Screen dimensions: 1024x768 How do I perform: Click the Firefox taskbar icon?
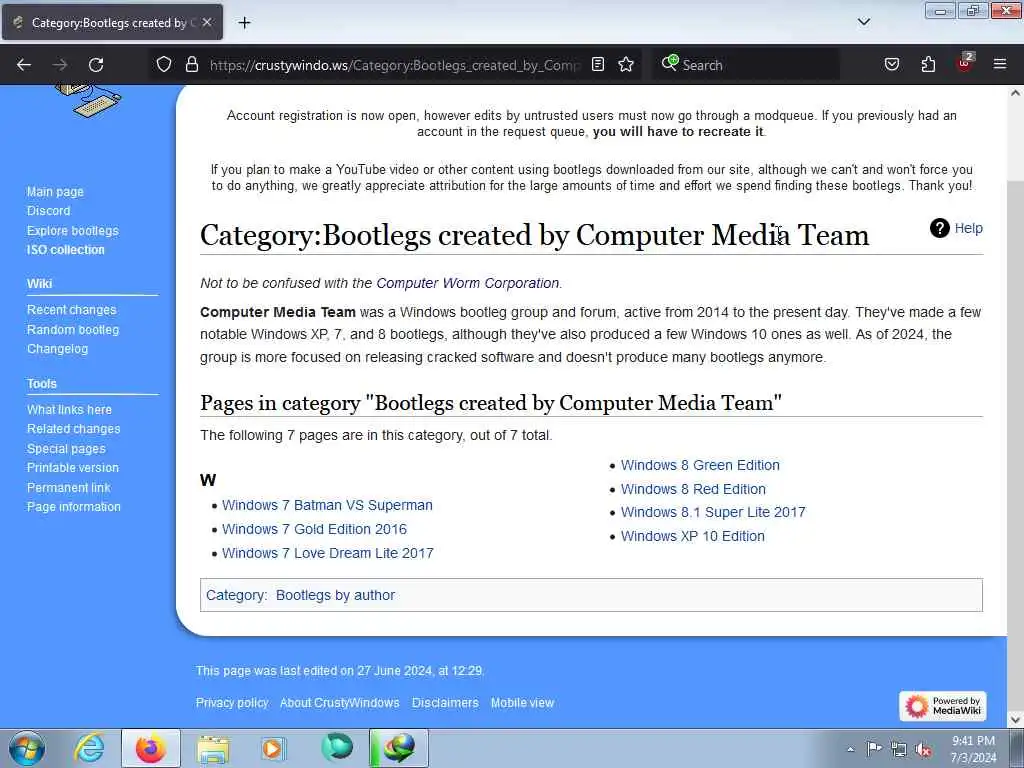(151, 748)
